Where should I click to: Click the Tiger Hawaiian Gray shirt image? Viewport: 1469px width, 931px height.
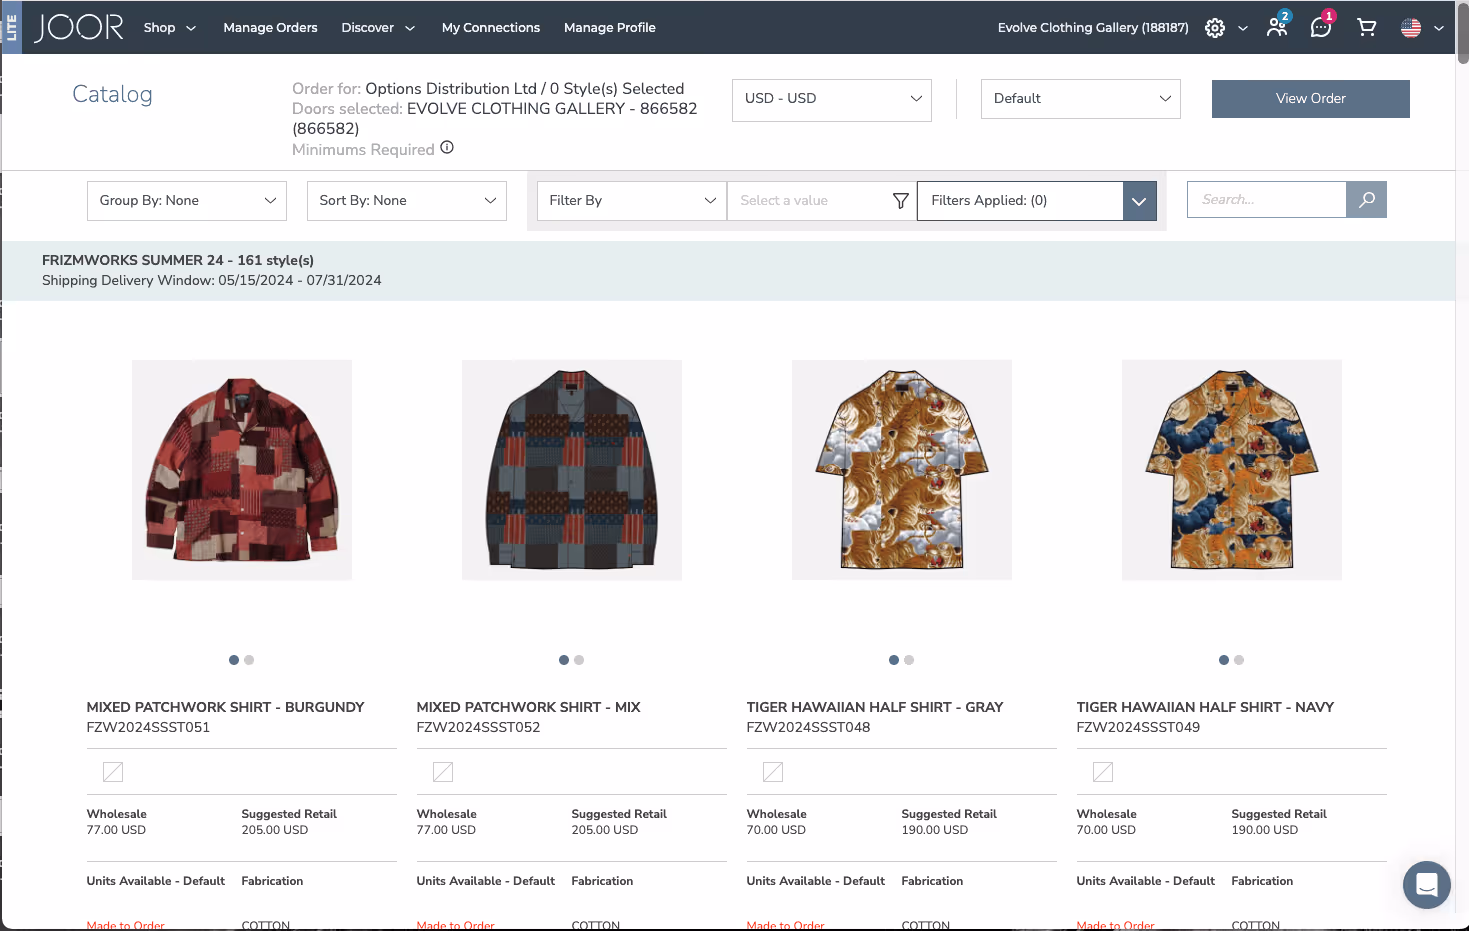(902, 470)
